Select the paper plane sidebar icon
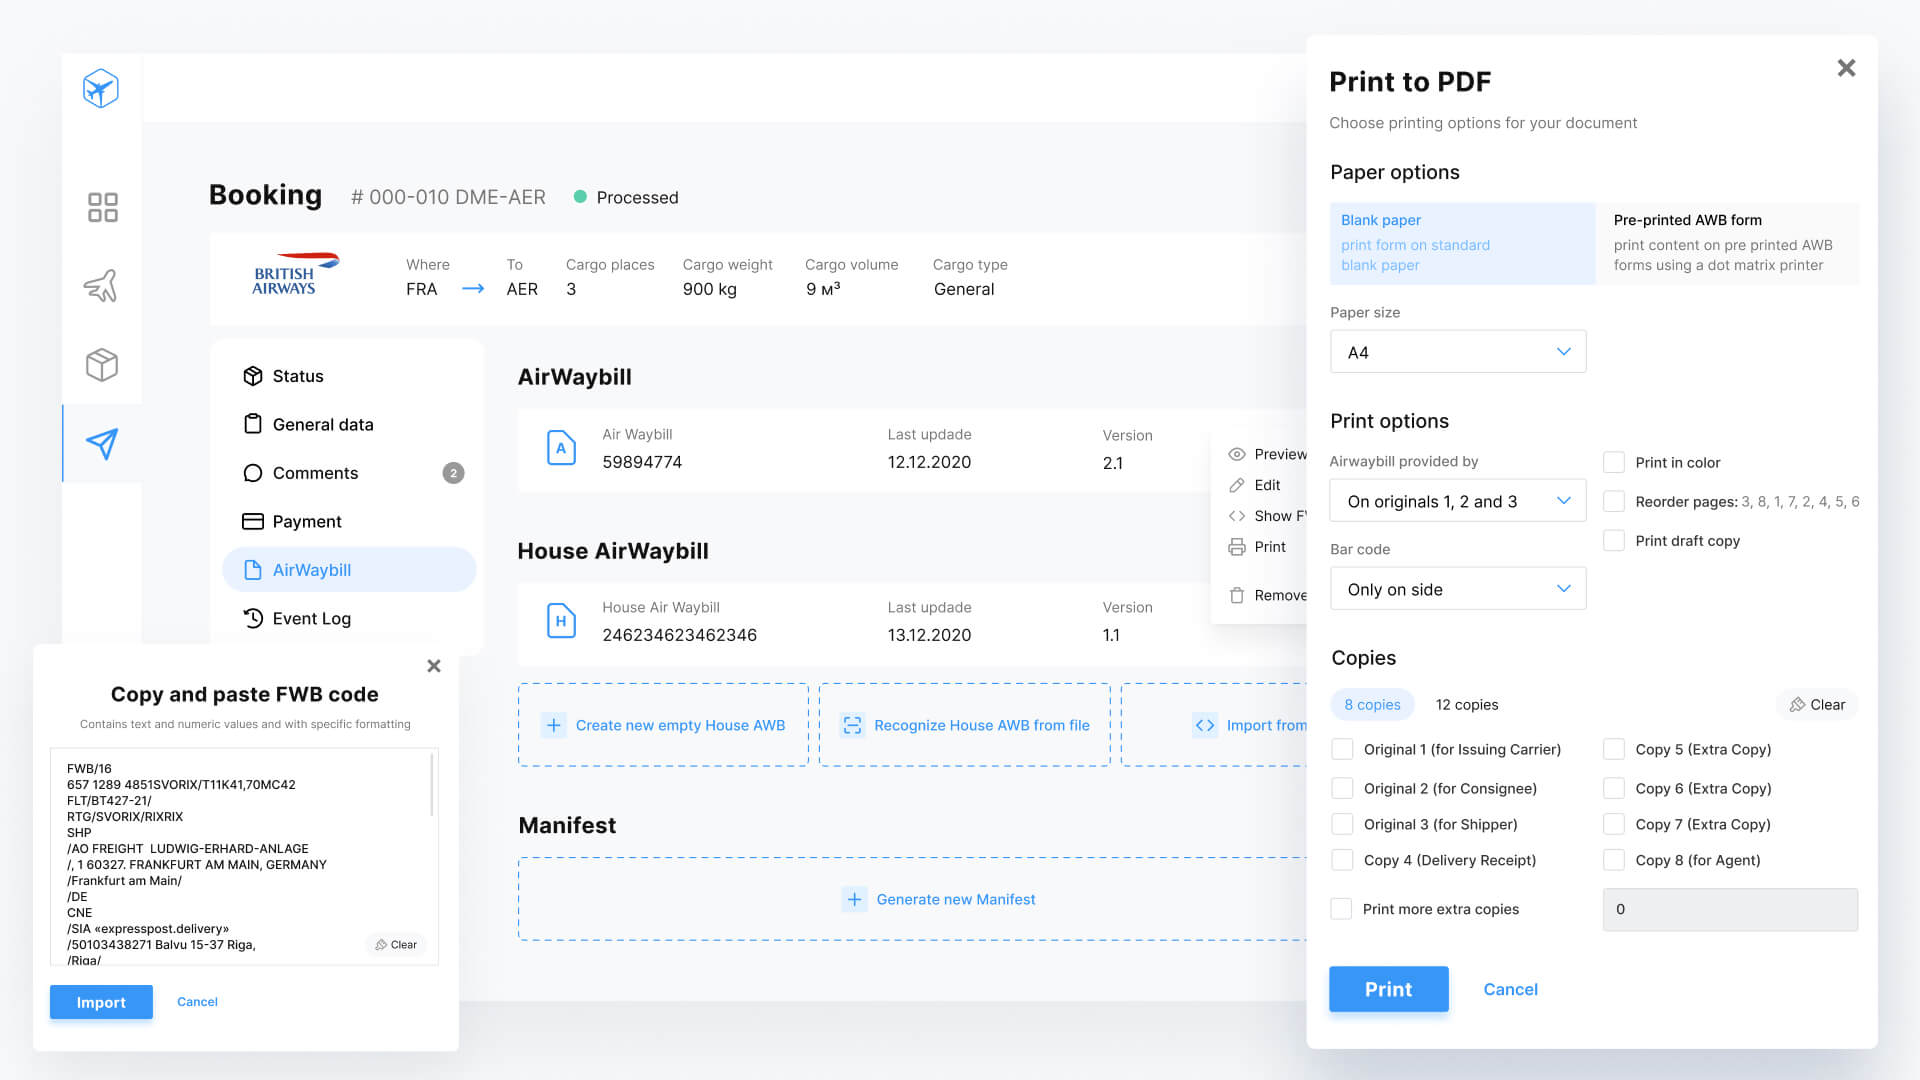1920x1080 pixels. tap(102, 444)
